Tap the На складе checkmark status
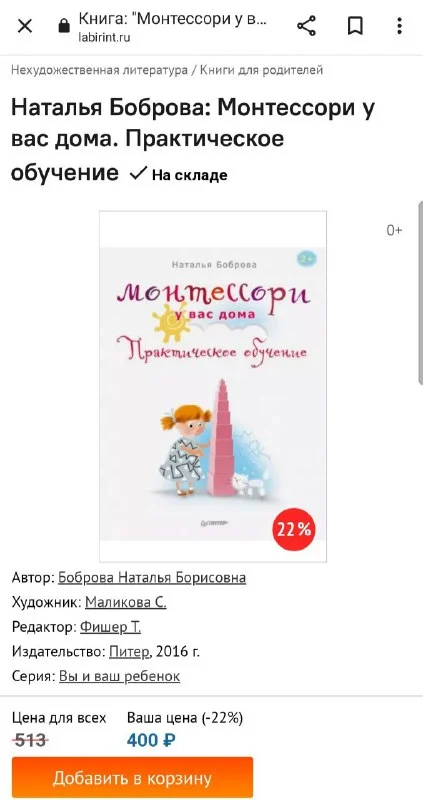The width and height of the screenshot is (423, 800). 179,175
